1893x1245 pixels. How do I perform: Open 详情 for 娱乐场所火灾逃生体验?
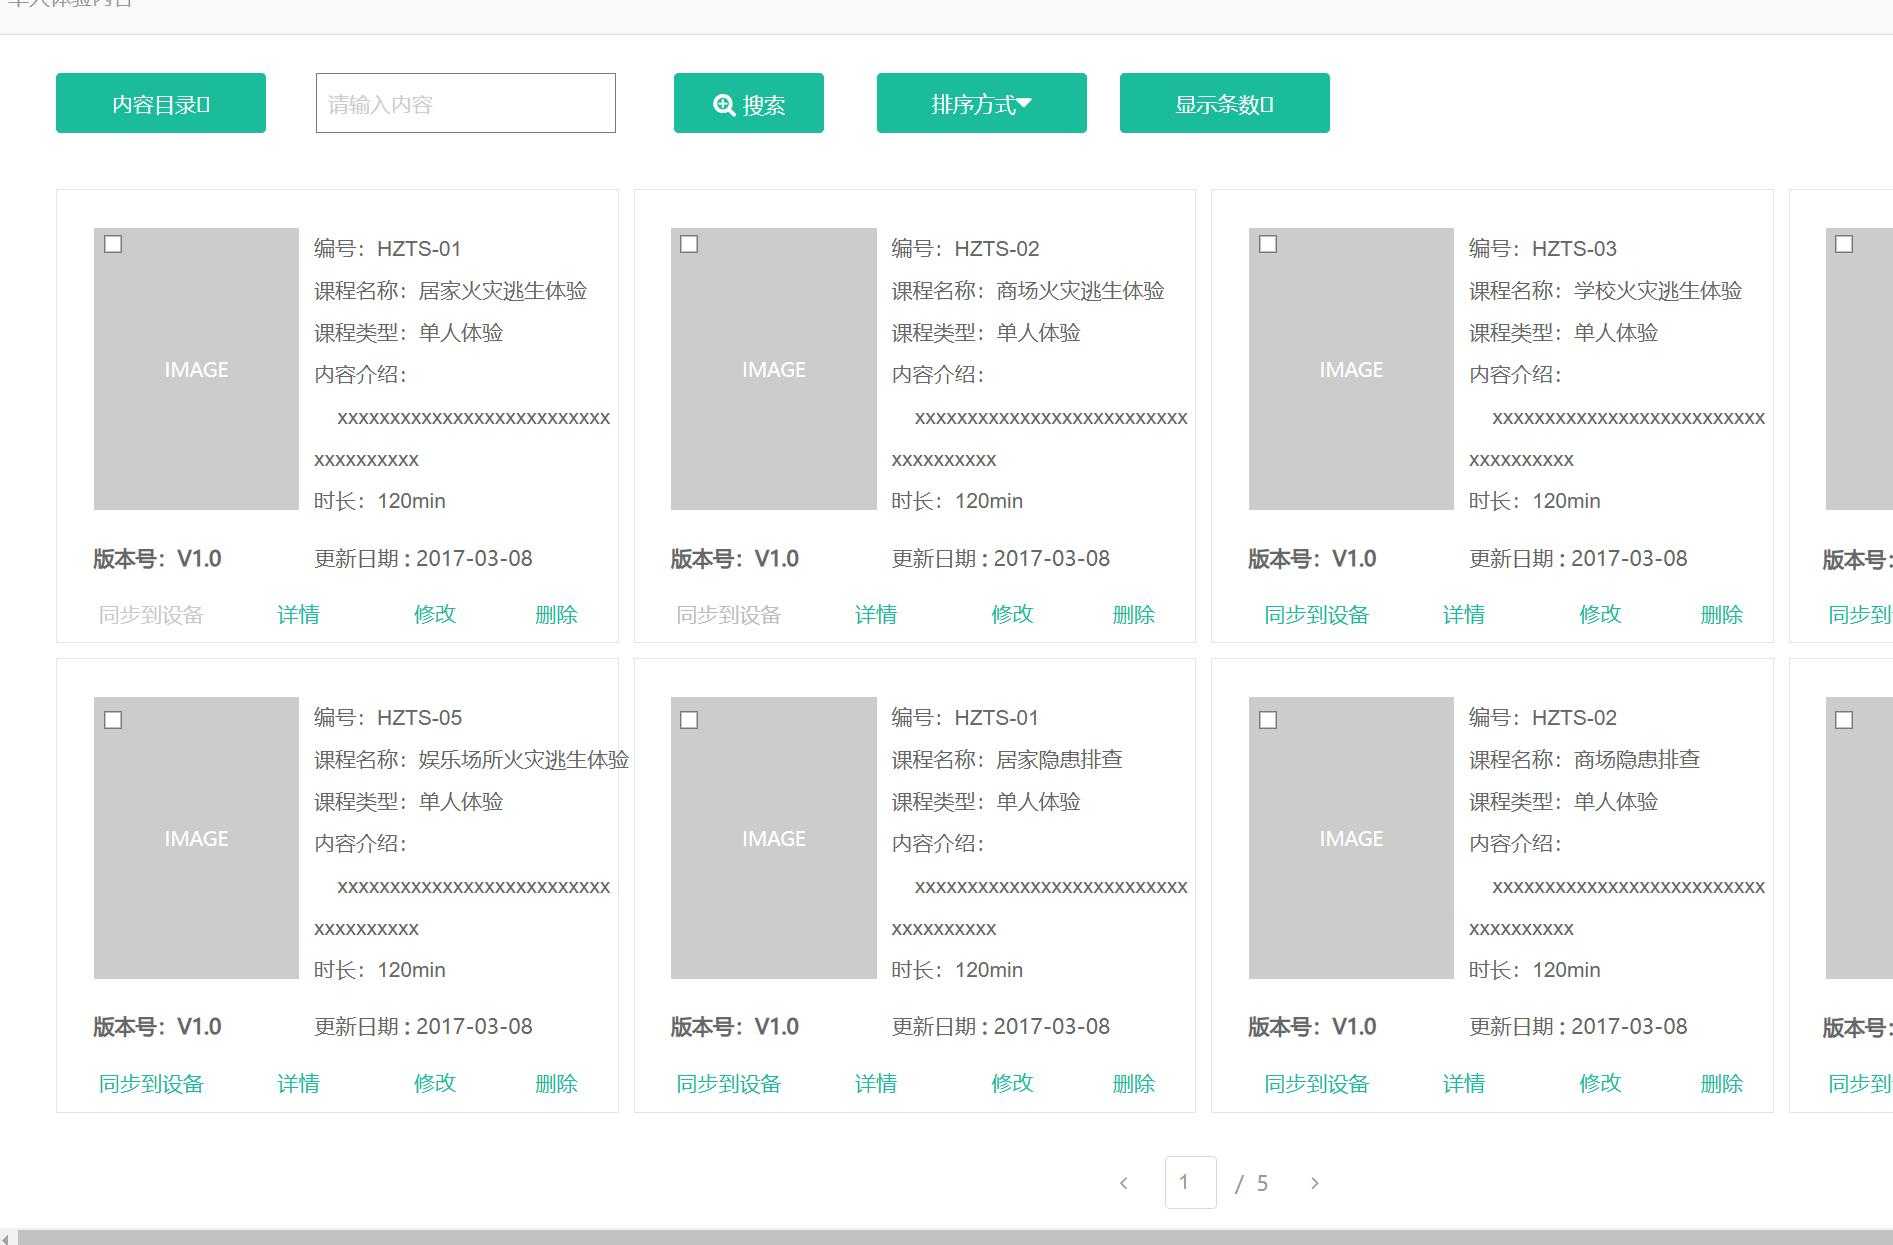click(x=298, y=1083)
